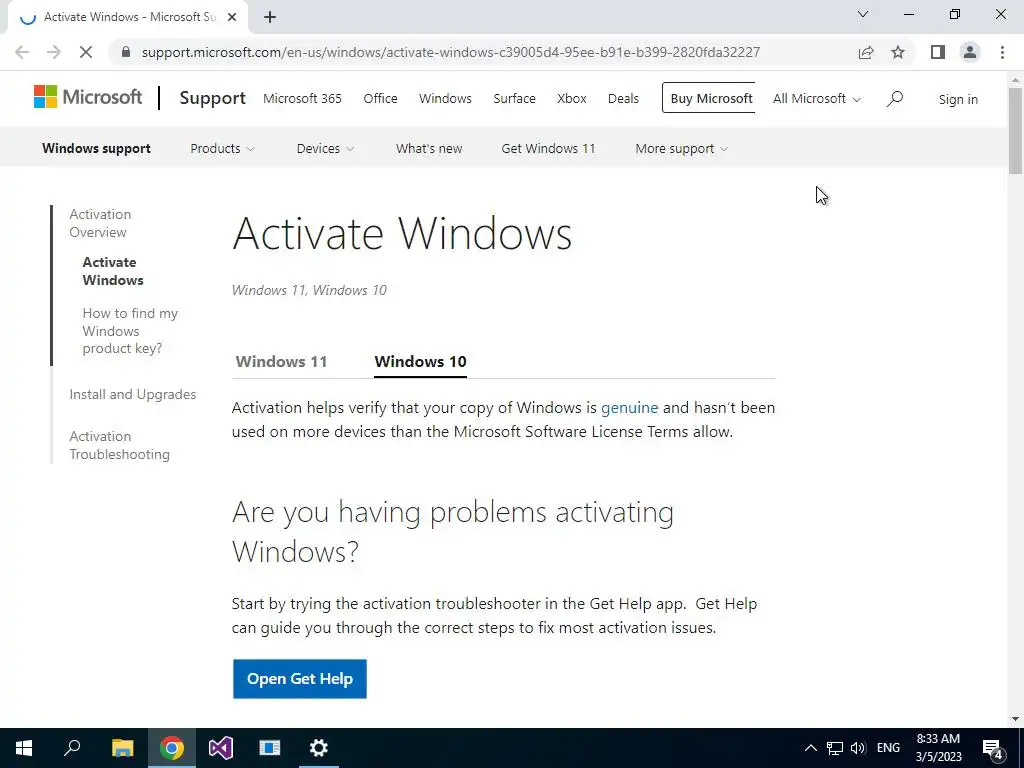Click the forward navigation arrow
The image size is (1024, 768).
tap(54, 52)
